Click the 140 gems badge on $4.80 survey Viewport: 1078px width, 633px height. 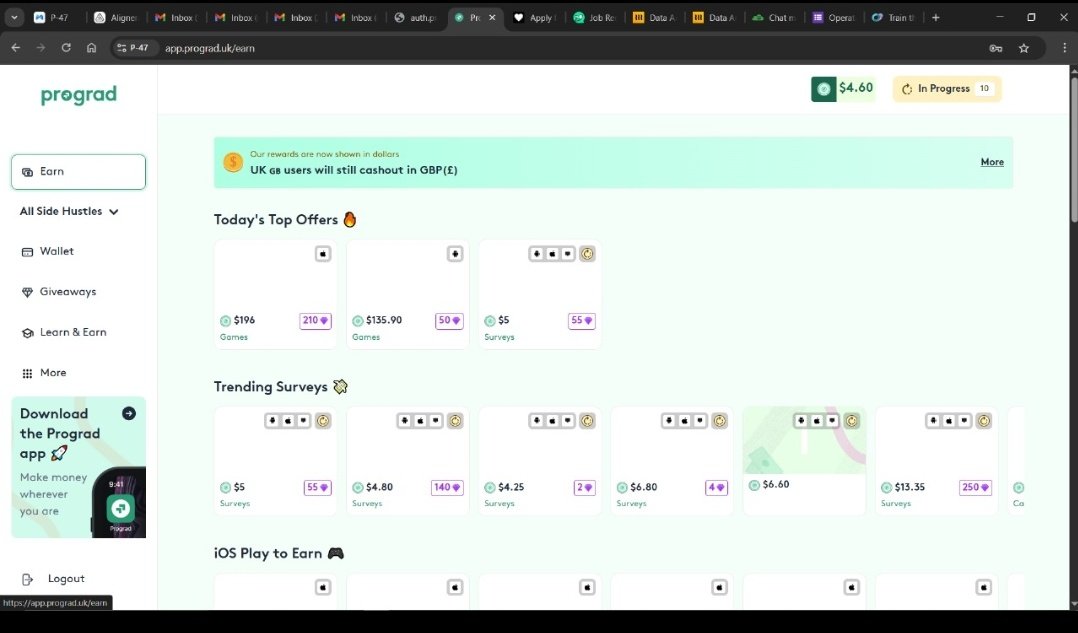[448, 487]
